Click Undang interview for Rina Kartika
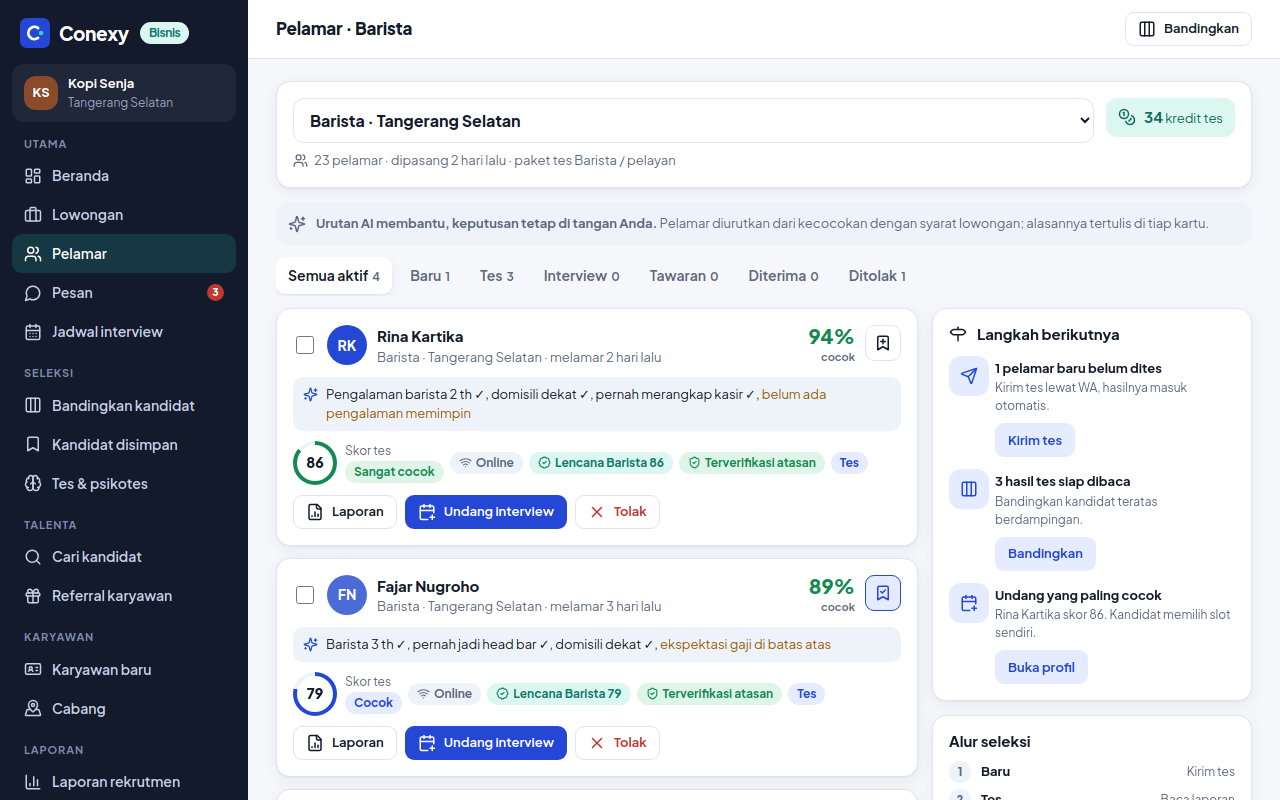The width and height of the screenshot is (1280, 800). point(486,512)
